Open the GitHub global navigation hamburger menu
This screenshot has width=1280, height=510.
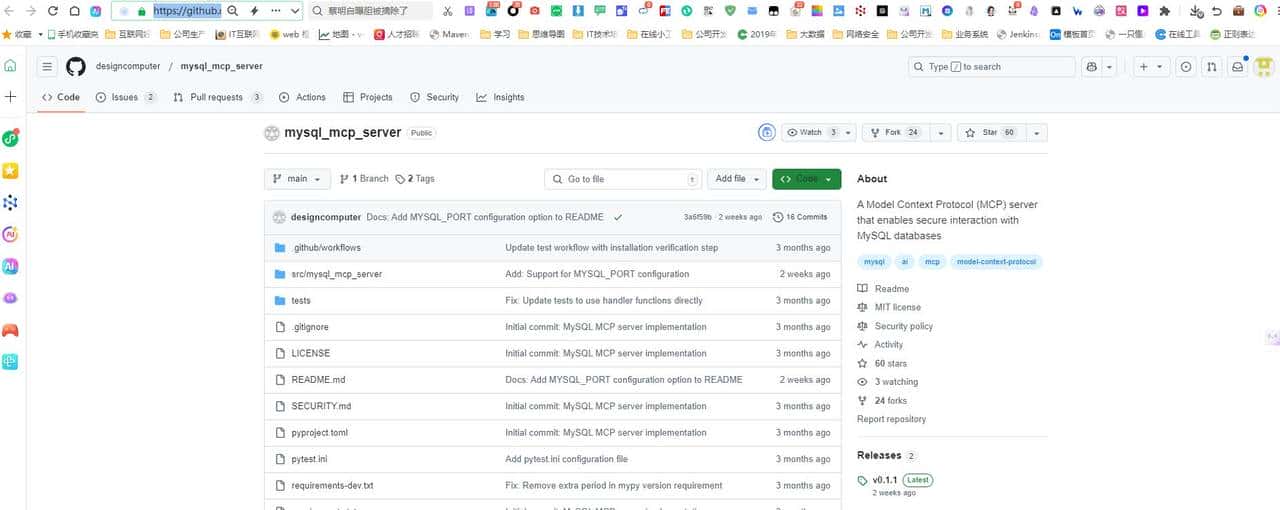47,67
